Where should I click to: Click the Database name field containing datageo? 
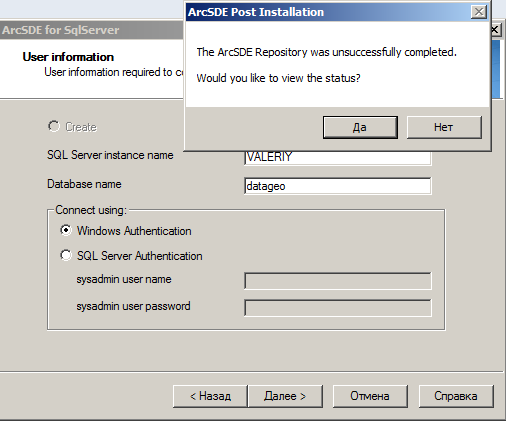[338, 186]
